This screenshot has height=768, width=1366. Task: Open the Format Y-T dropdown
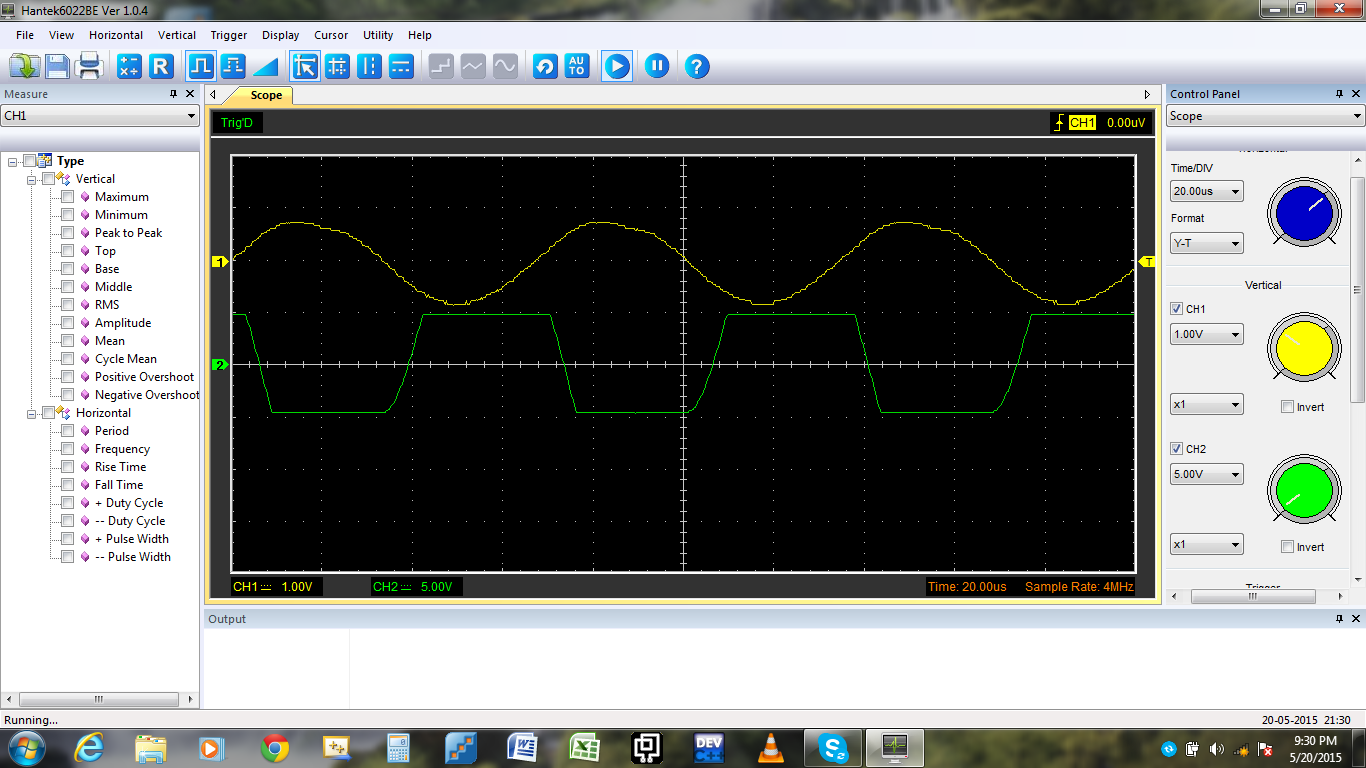click(1207, 243)
